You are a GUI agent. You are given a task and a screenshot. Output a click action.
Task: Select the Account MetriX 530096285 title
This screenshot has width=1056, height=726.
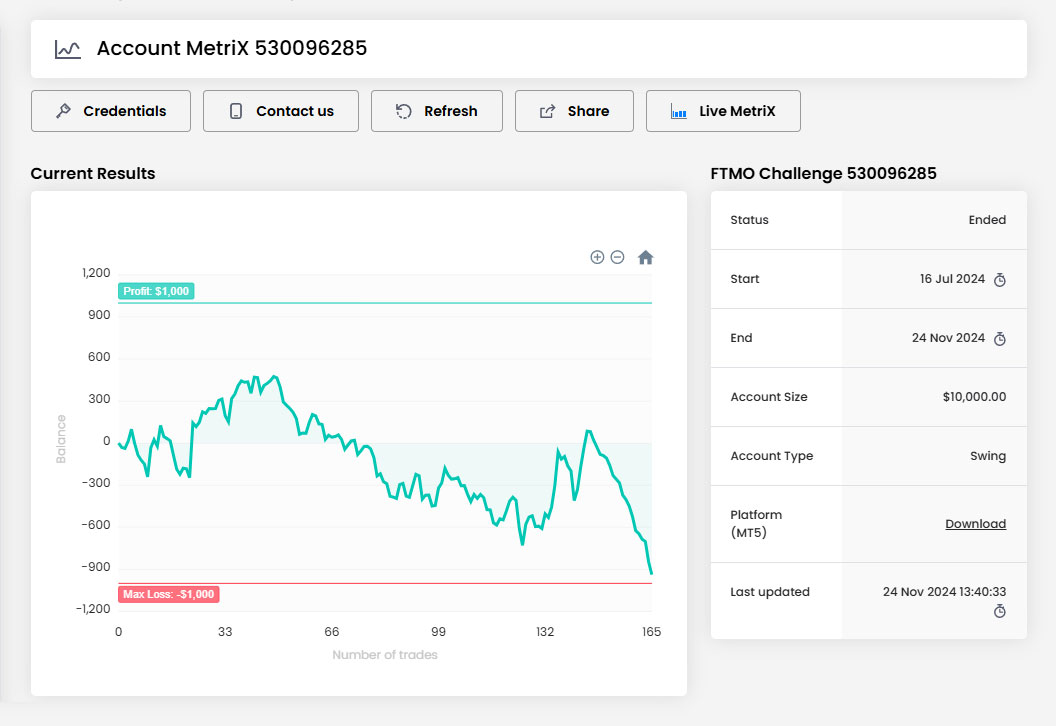(232, 48)
